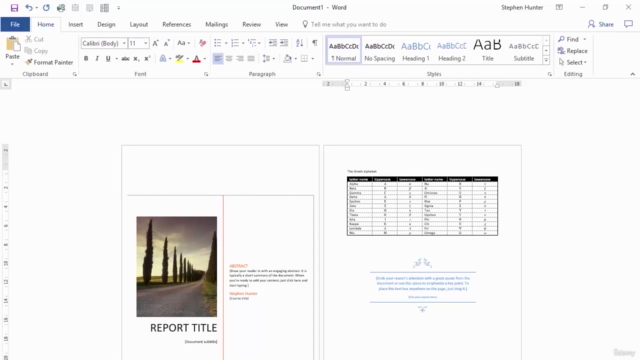Click the REPORT TITLE text on cover page
The image size is (640, 360).
click(183, 328)
